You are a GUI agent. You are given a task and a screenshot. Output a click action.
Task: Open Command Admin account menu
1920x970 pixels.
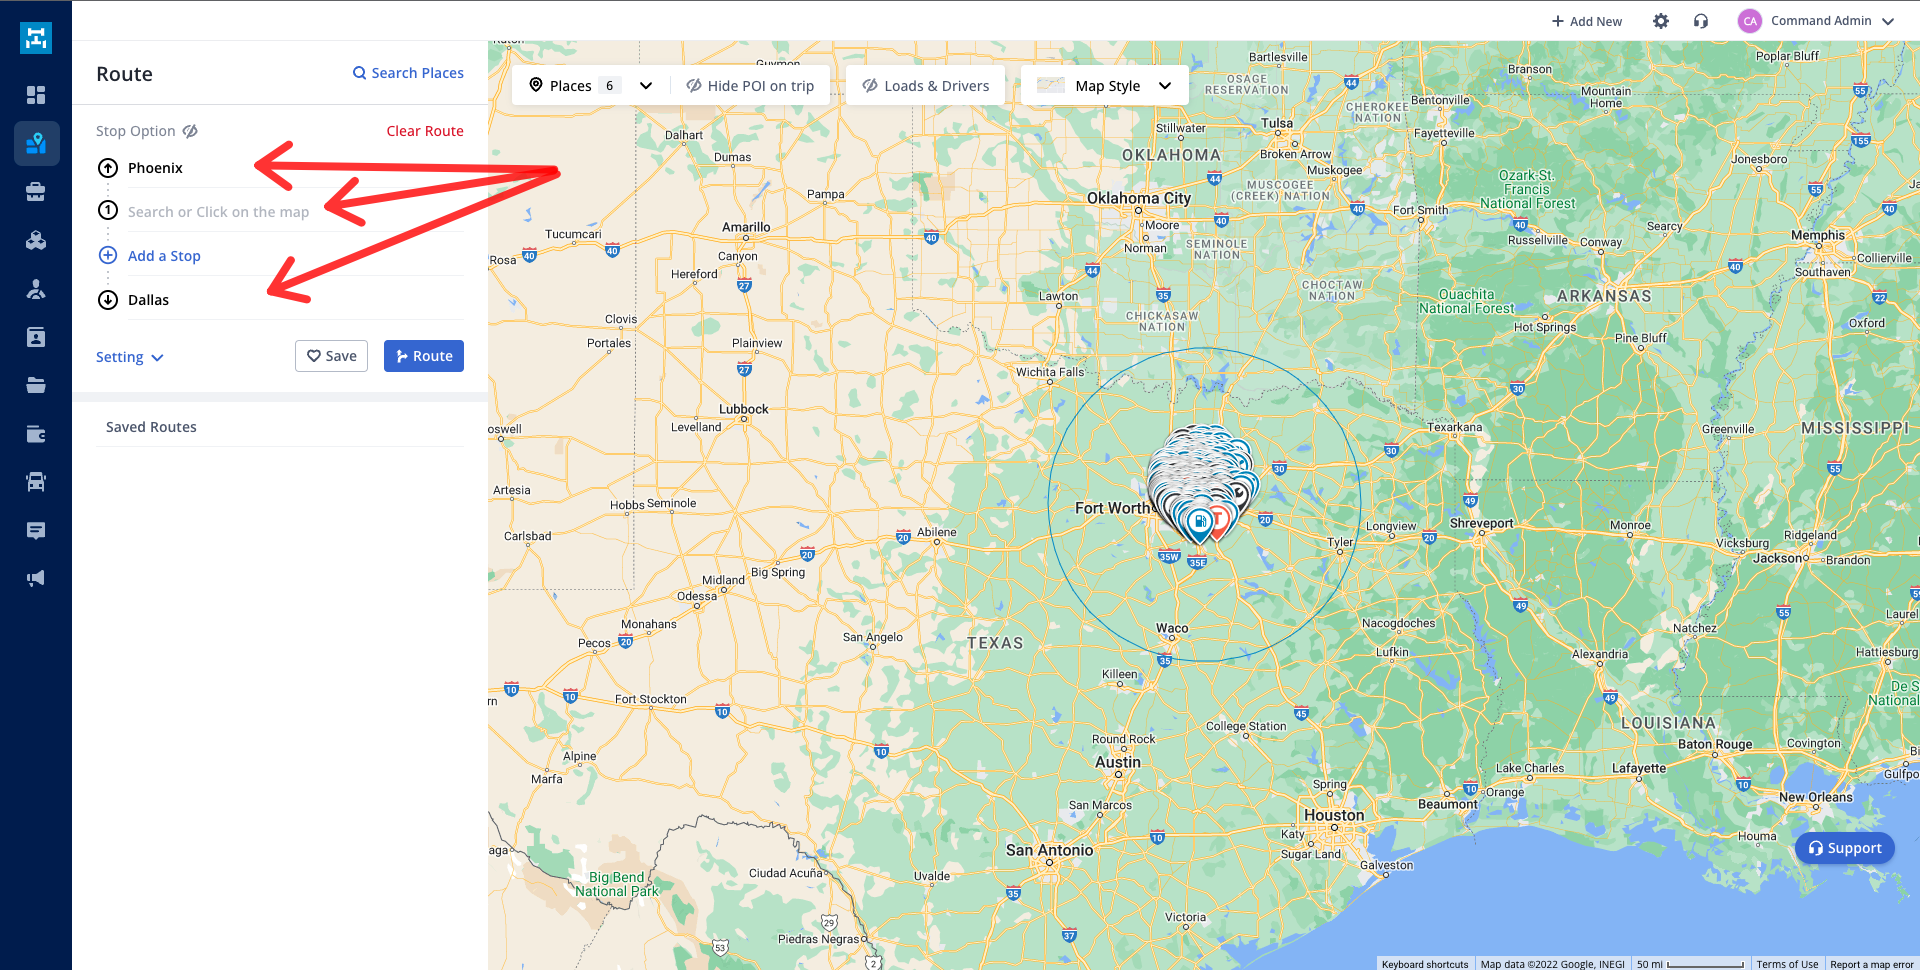(x=1816, y=21)
